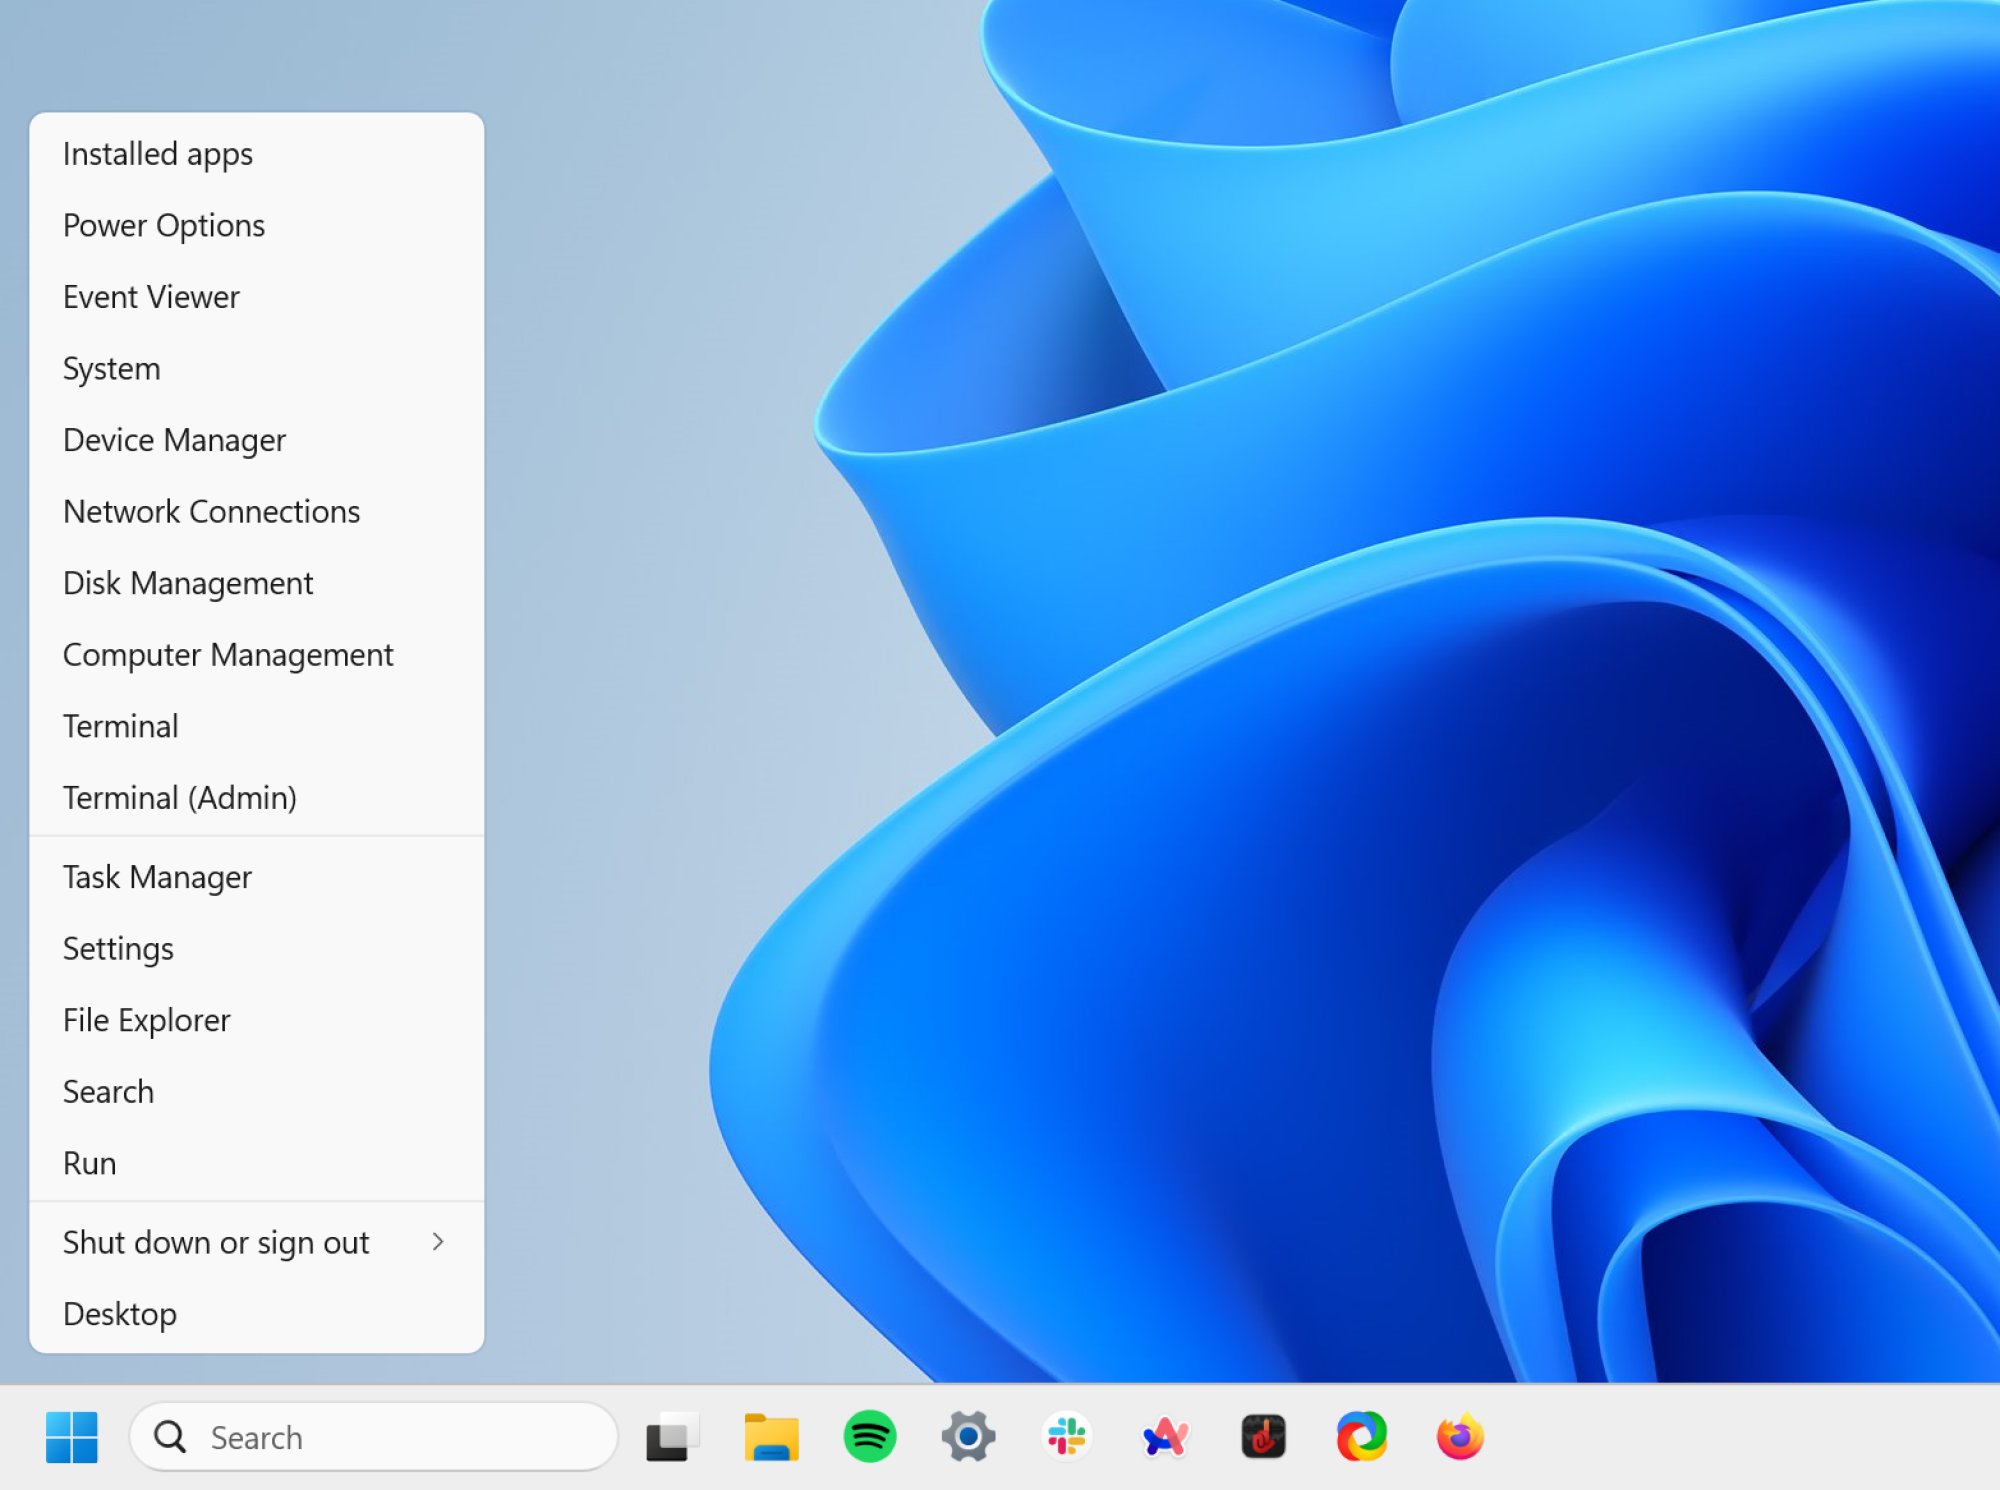Screen dimensions: 2000x1490
Task: Select Disk Management from menu
Action: [188, 582]
